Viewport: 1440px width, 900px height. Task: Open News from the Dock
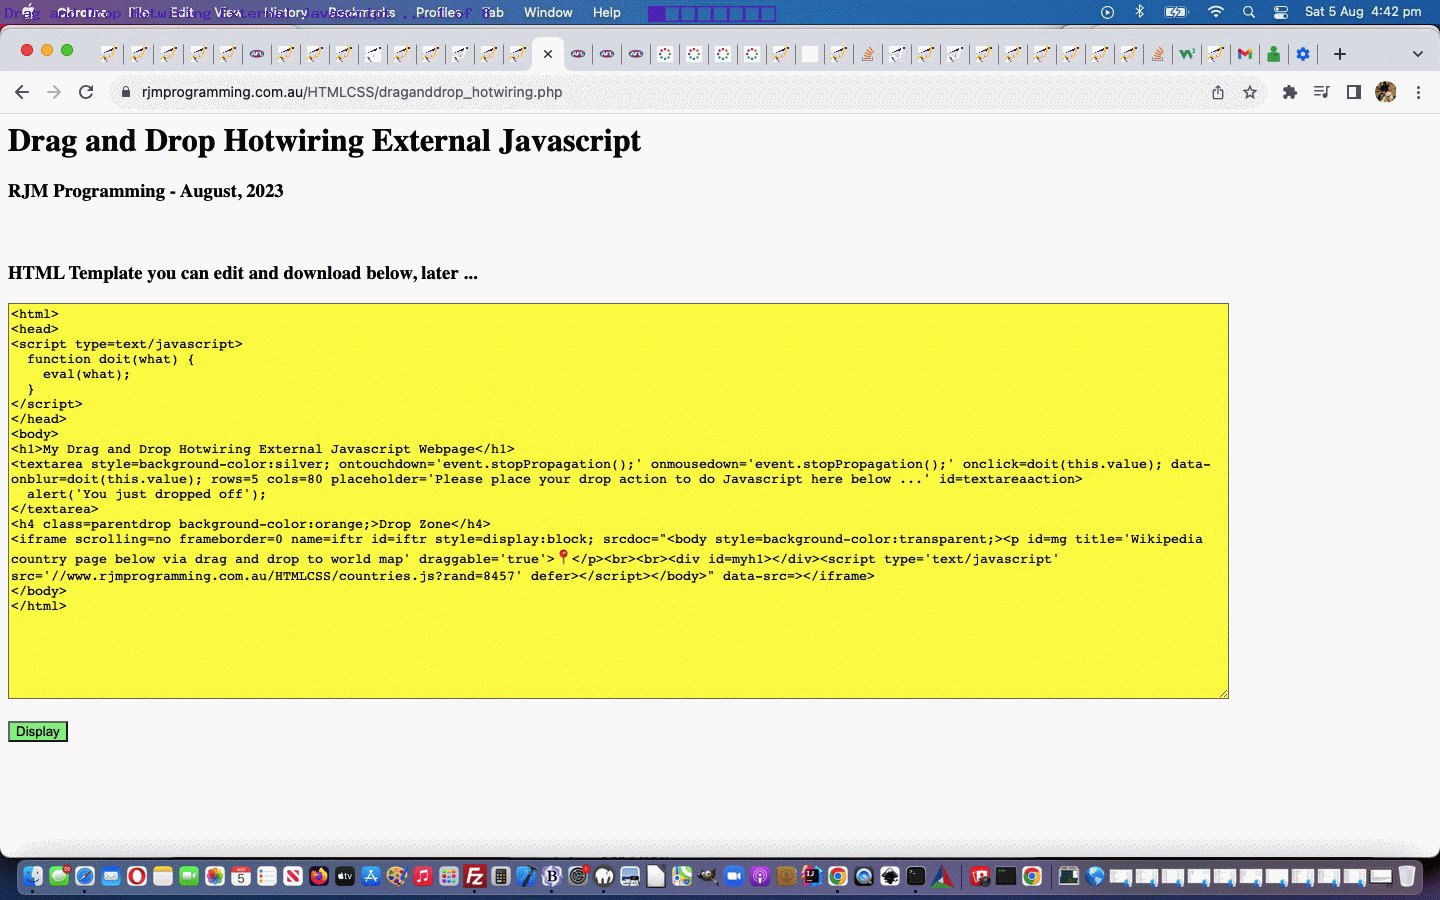(293, 877)
